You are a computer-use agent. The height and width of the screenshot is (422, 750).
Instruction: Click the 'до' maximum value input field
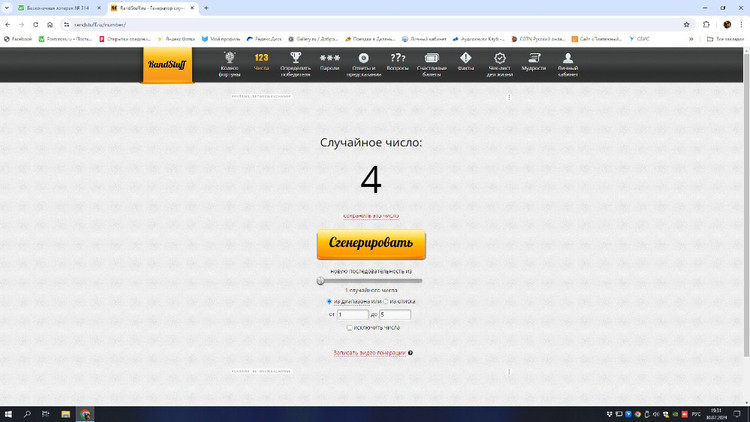(395, 314)
